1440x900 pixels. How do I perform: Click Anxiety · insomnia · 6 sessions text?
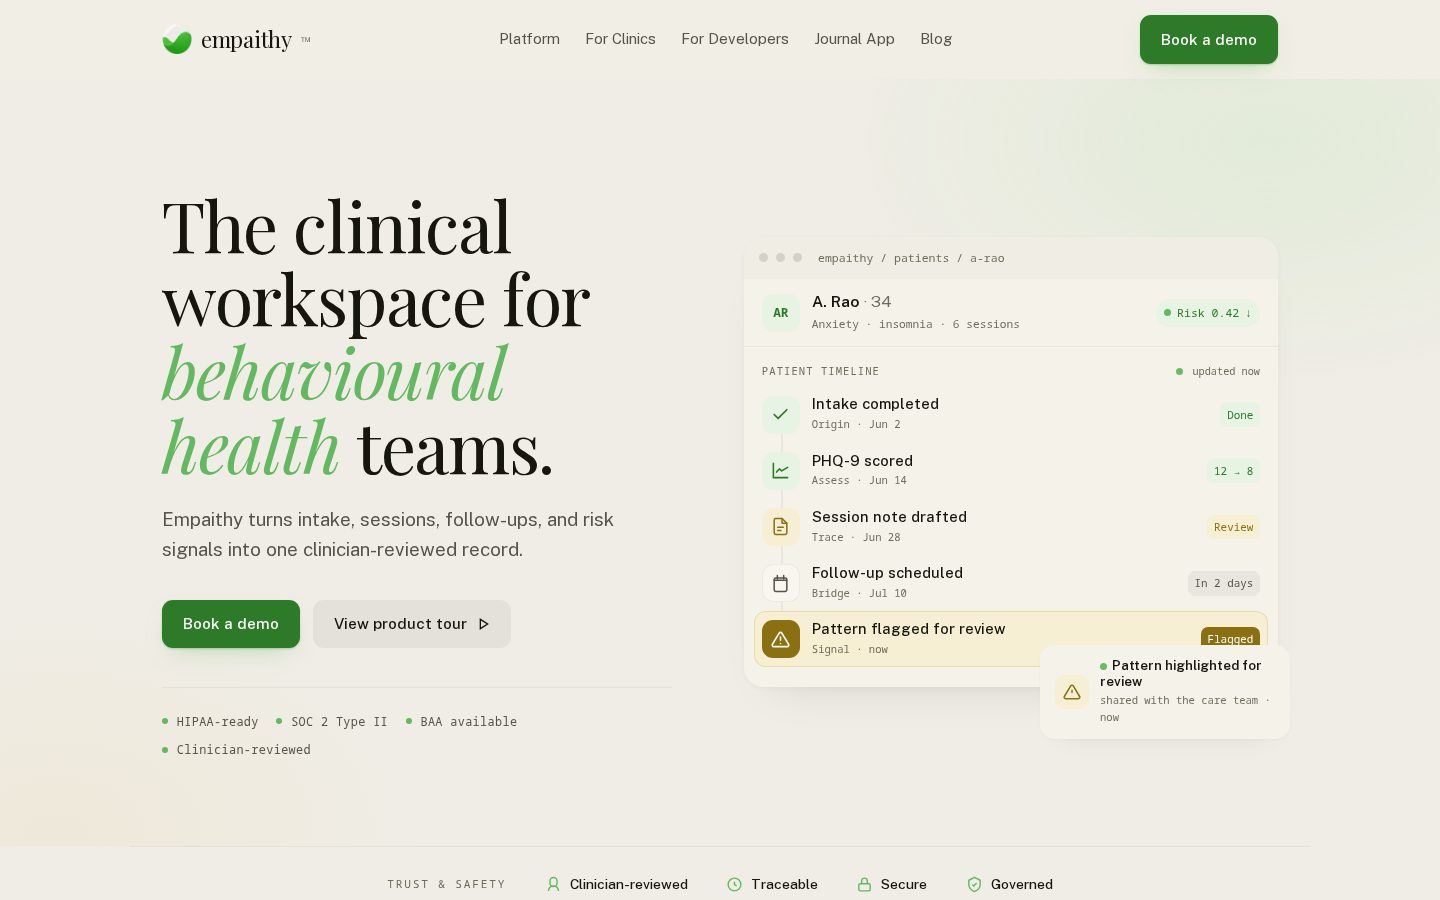point(916,324)
